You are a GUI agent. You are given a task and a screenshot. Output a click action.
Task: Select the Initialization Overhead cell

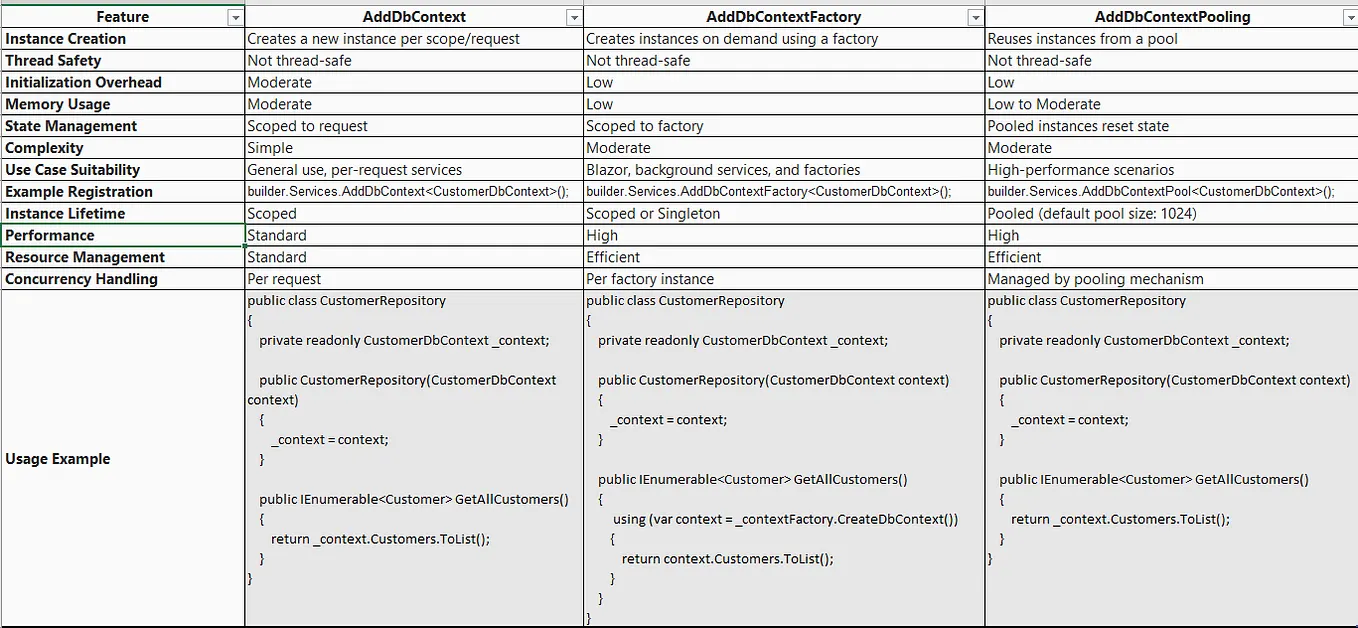tap(84, 82)
